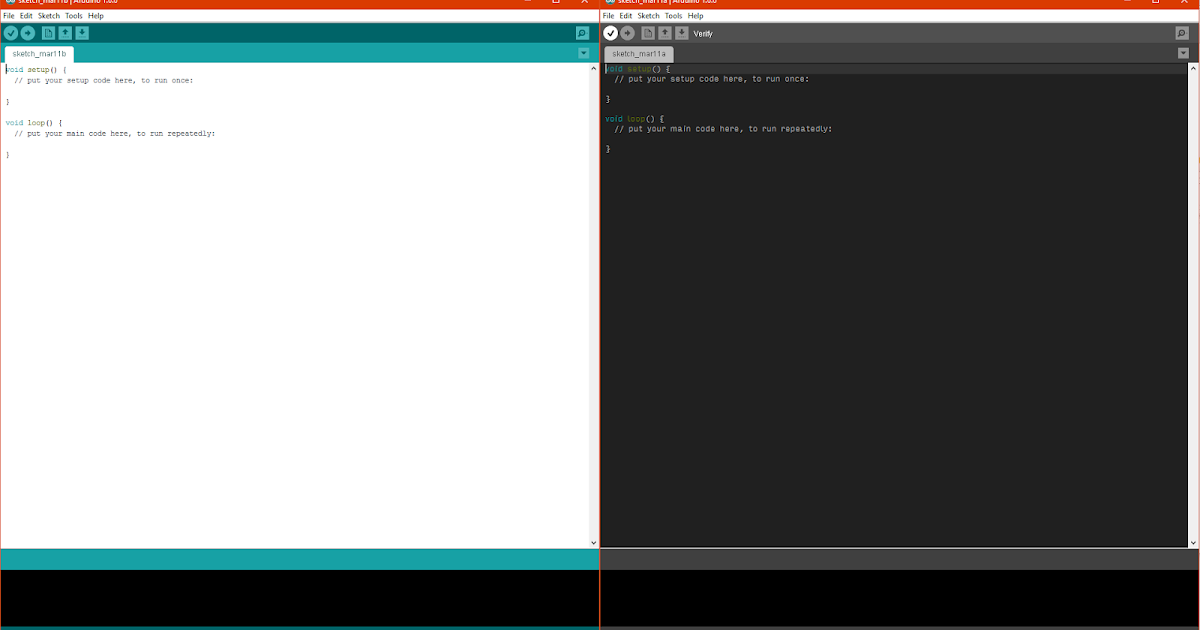
Task: Create a new sketch in the dark window
Action: [x=647, y=32]
